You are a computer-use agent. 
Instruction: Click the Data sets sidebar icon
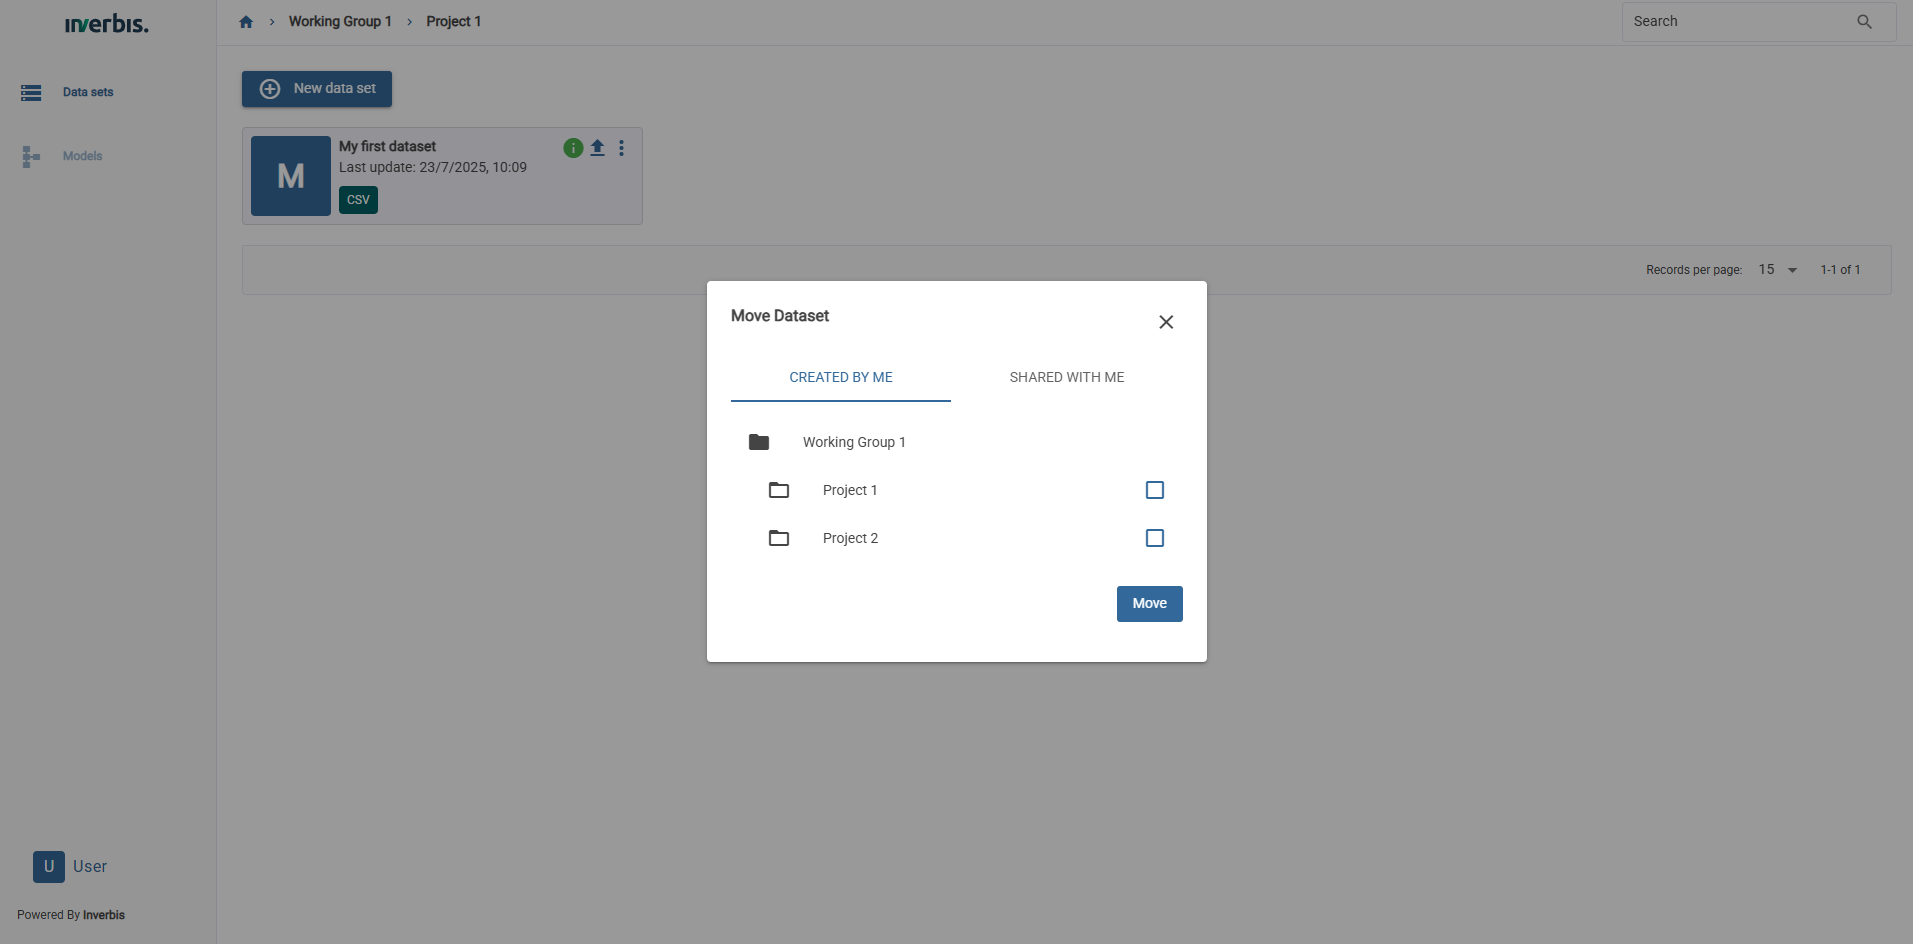click(31, 93)
